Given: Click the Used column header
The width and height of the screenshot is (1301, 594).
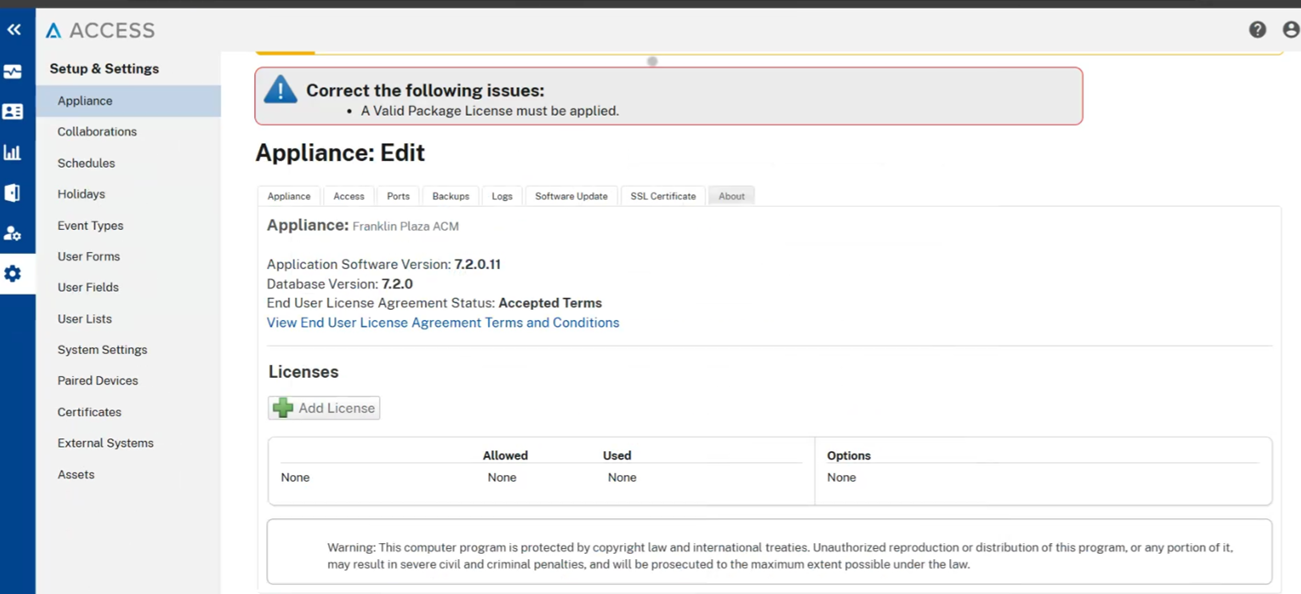Looking at the screenshot, I should pos(617,456).
